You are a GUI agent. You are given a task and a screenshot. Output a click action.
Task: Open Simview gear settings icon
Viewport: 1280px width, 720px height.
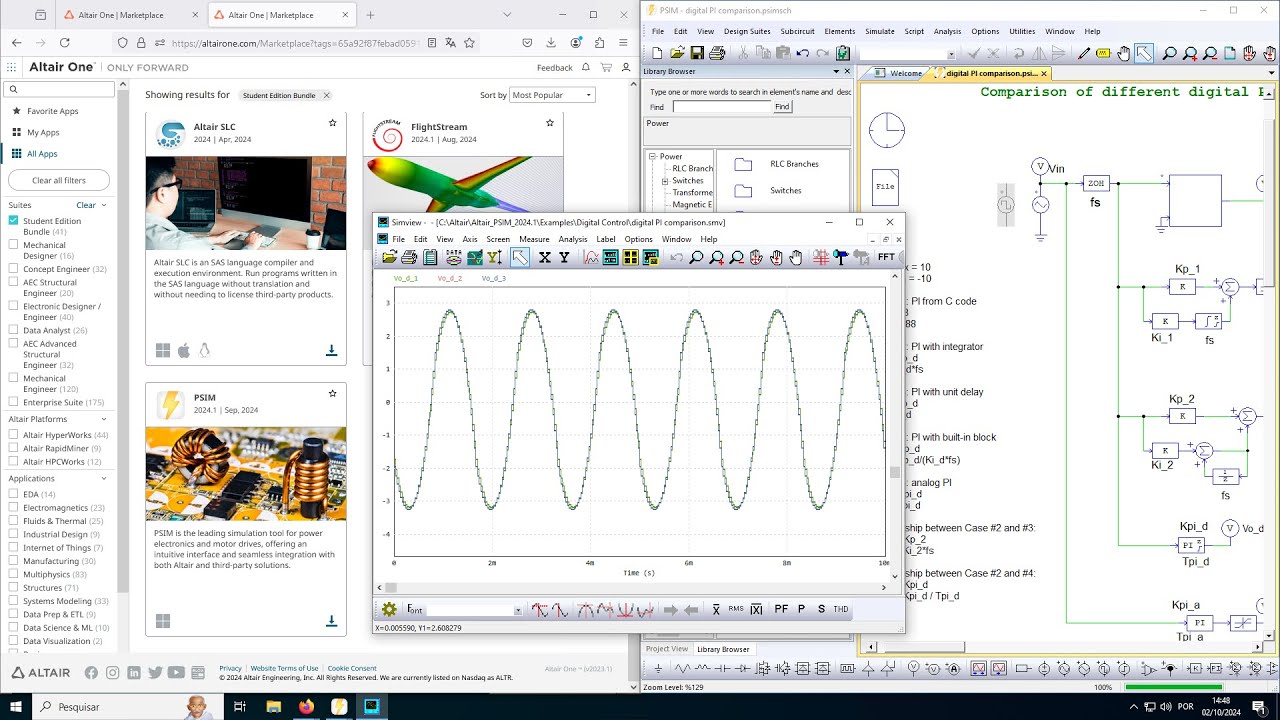389,610
